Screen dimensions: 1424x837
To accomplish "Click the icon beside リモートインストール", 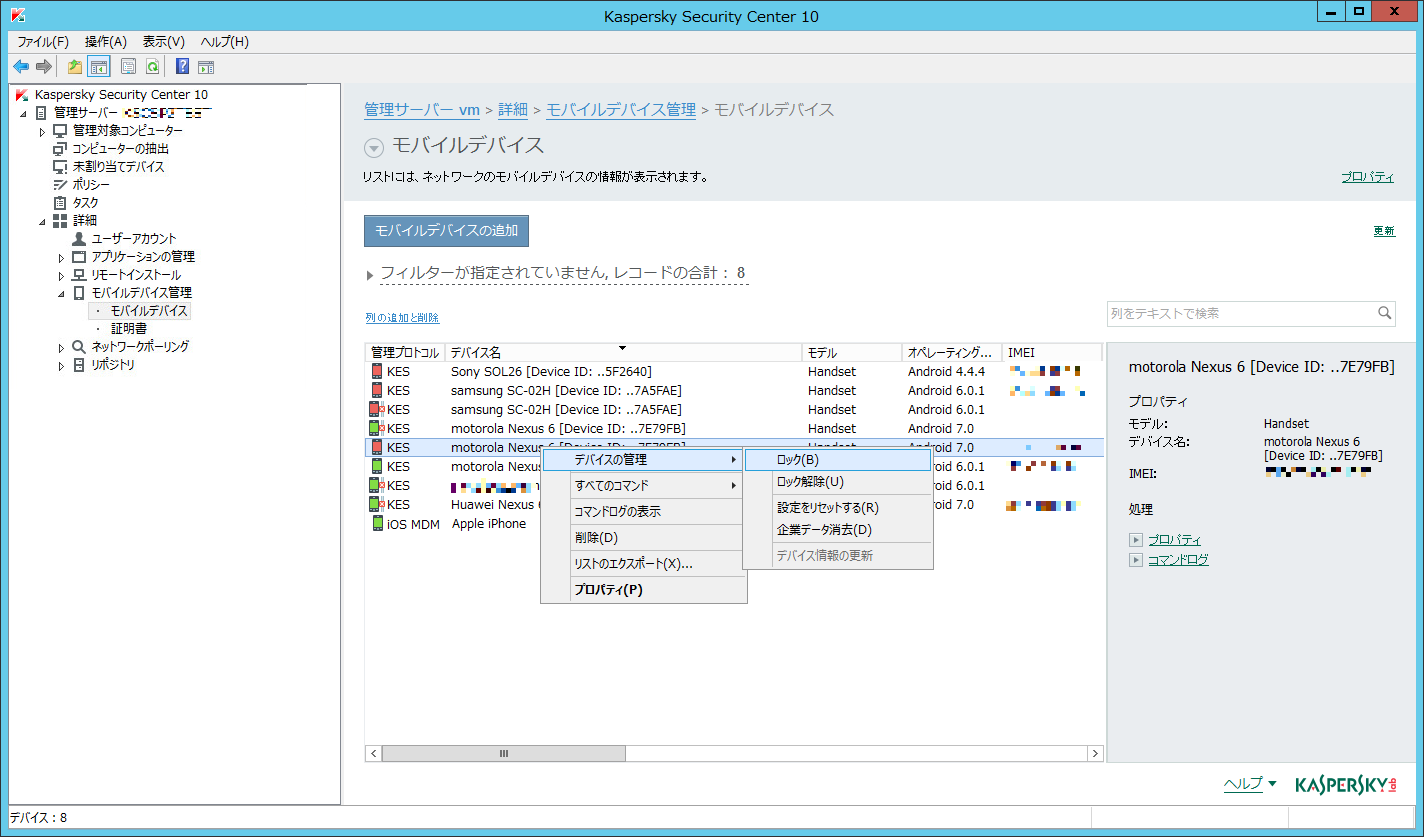I will point(79,275).
